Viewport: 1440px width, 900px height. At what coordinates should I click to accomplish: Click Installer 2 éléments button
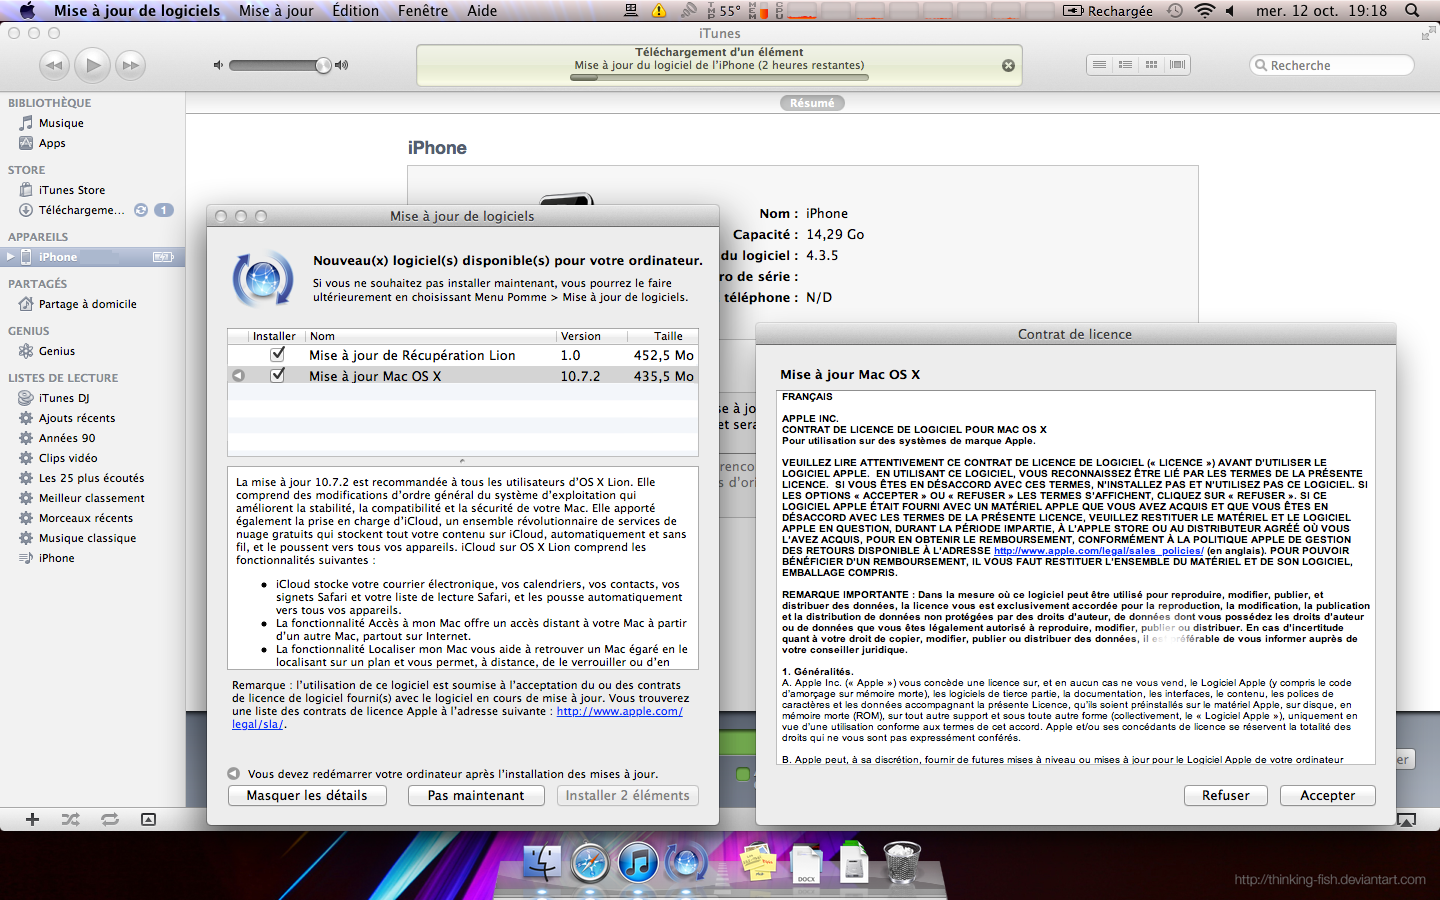click(627, 795)
